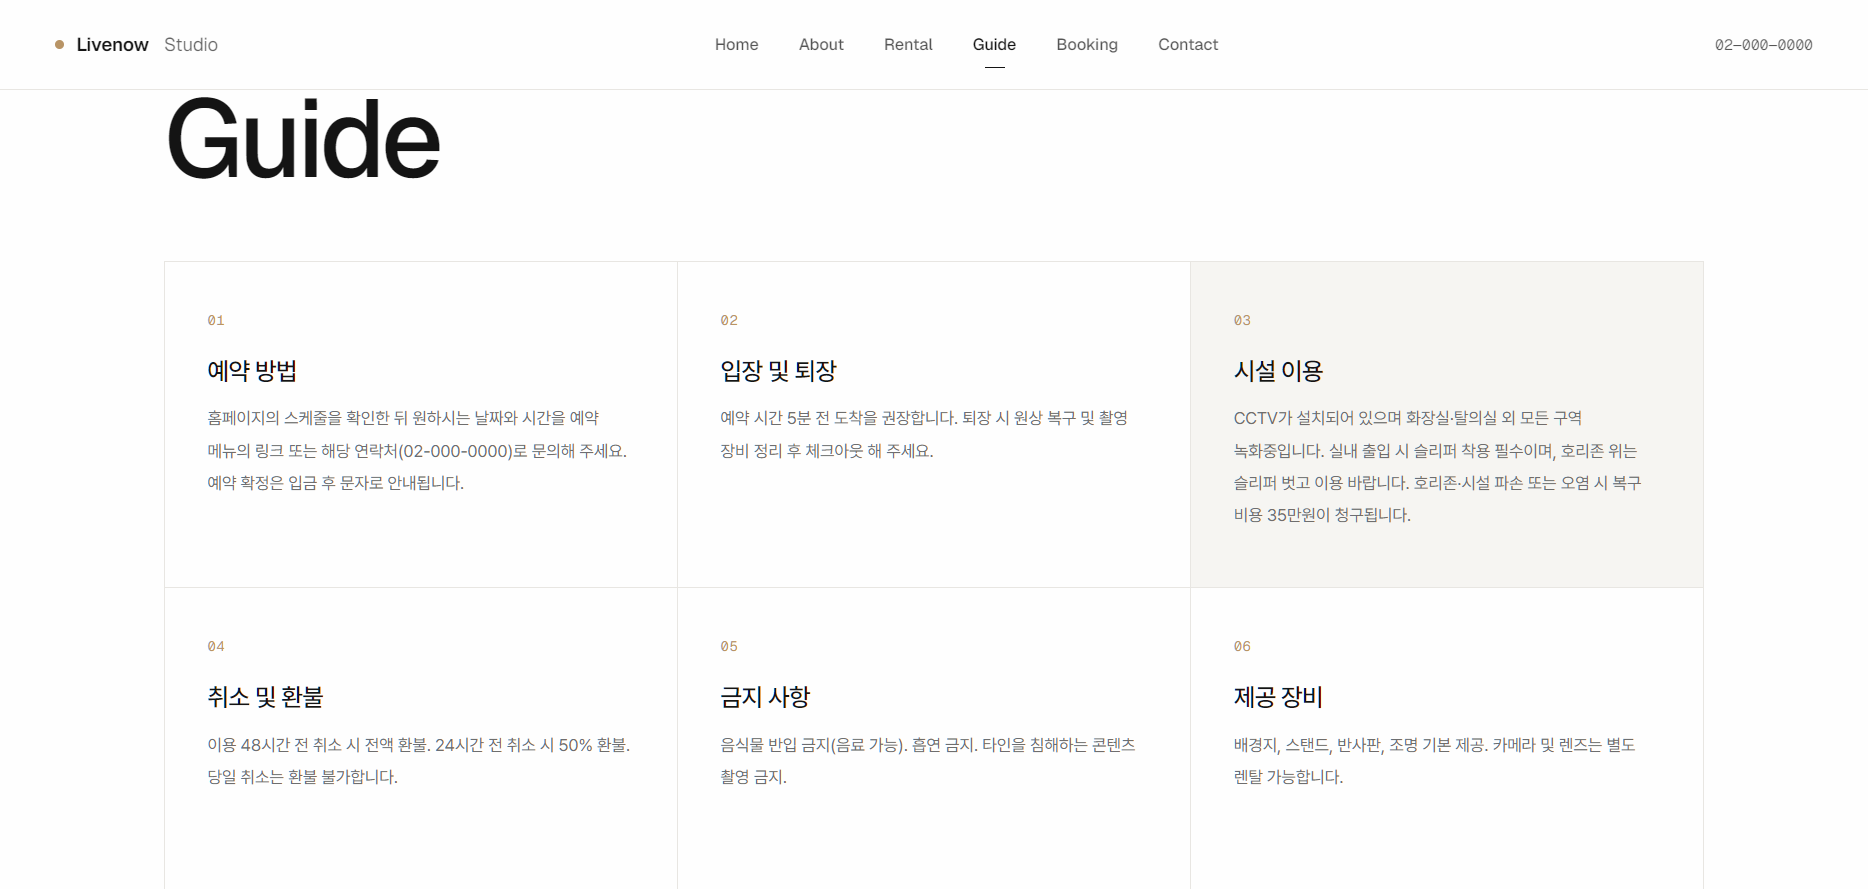The height and width of the screenshot is (889, 1868).
Task: Click card number label 03
Action: (1242, 320)
